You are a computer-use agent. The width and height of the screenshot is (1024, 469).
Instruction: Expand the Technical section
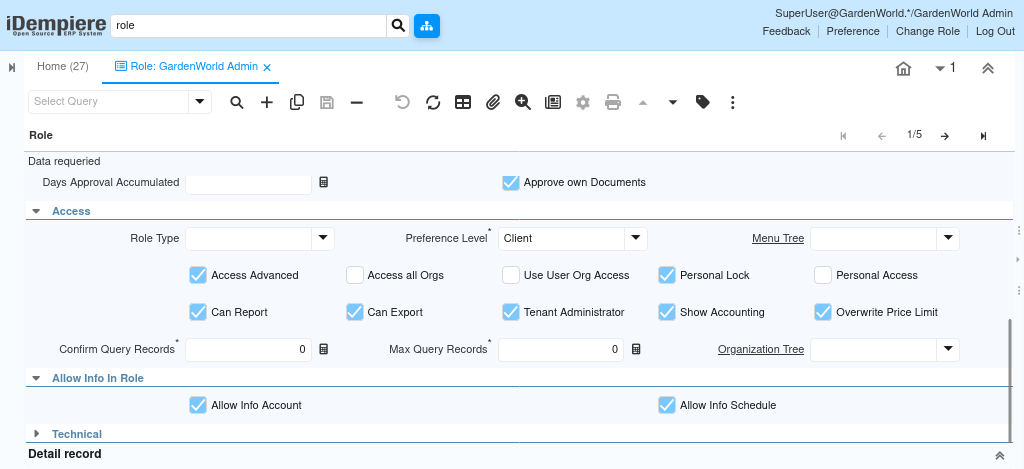37,434
